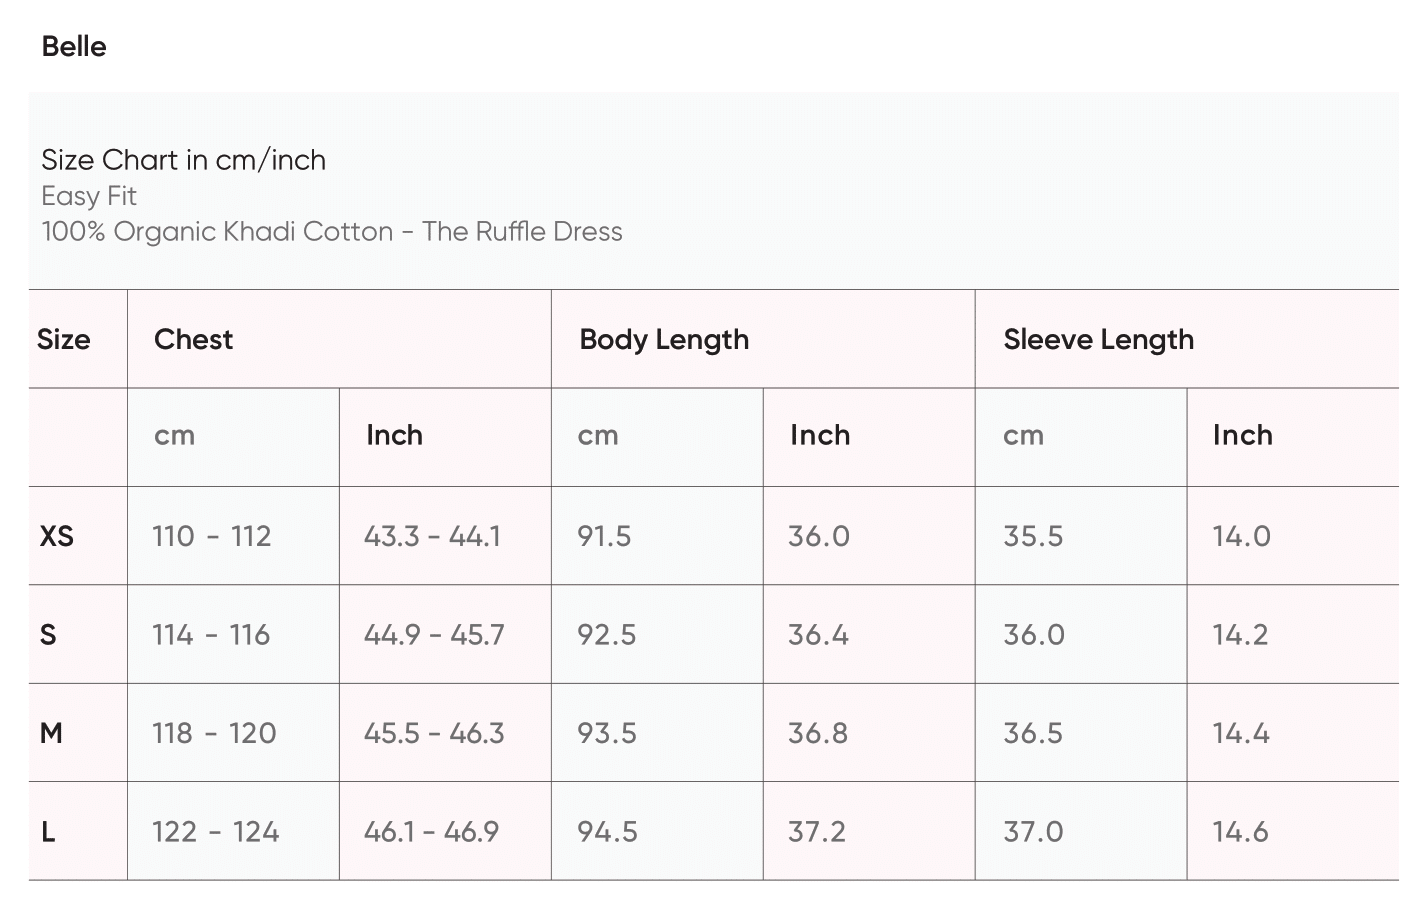
Task: Select the S chest inches 44.9 - 45.7
Action: point(434,634)
